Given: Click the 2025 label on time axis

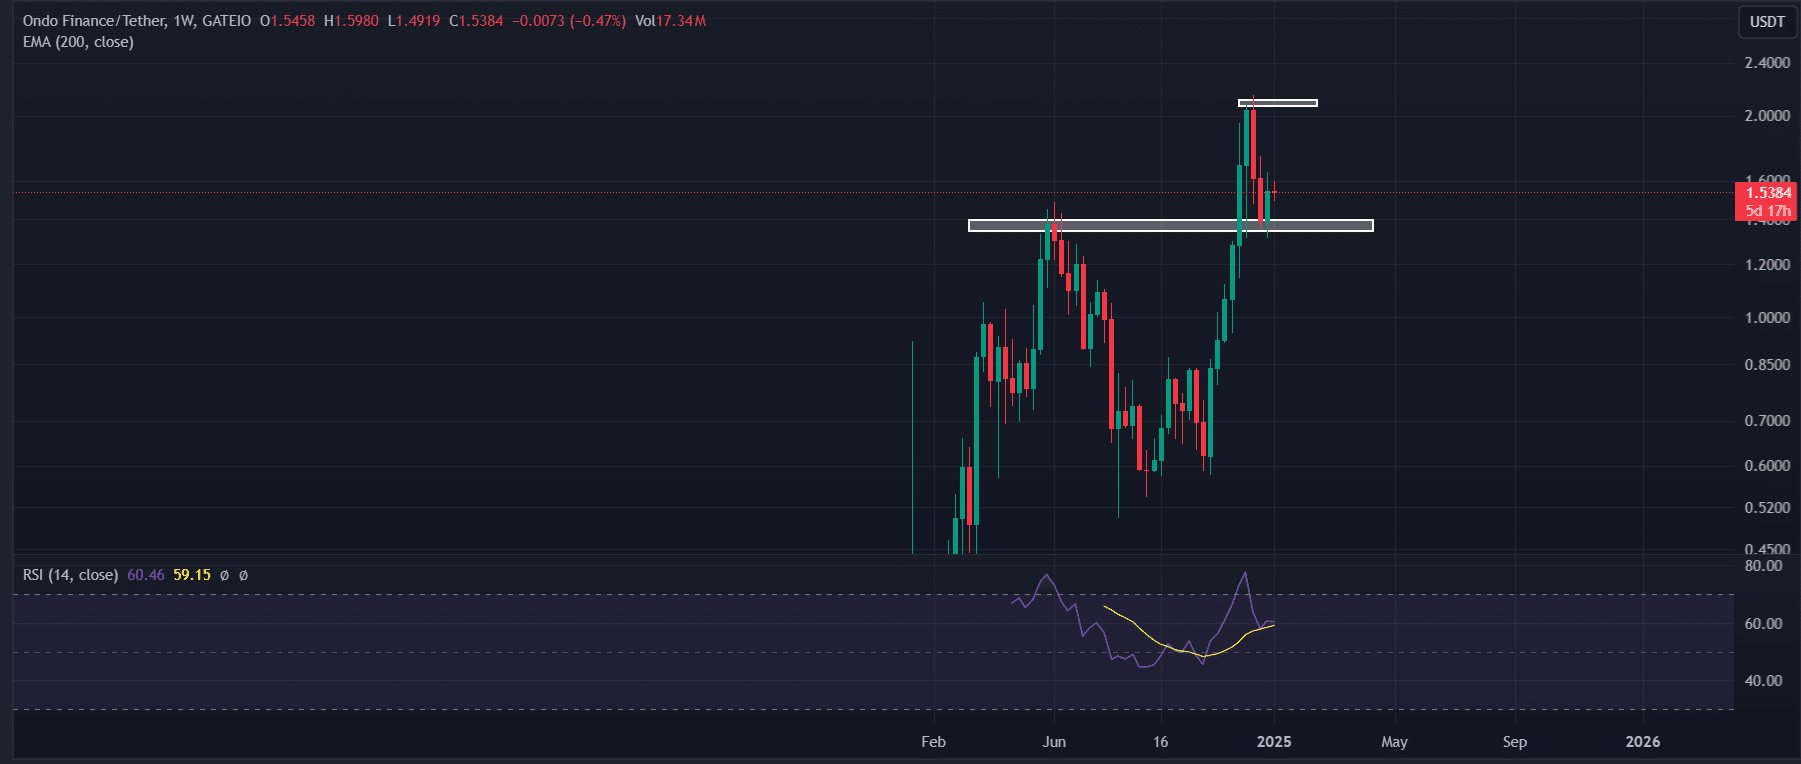Looking at the screenshot, I should pyautogui.click(x=1274, y=742).
